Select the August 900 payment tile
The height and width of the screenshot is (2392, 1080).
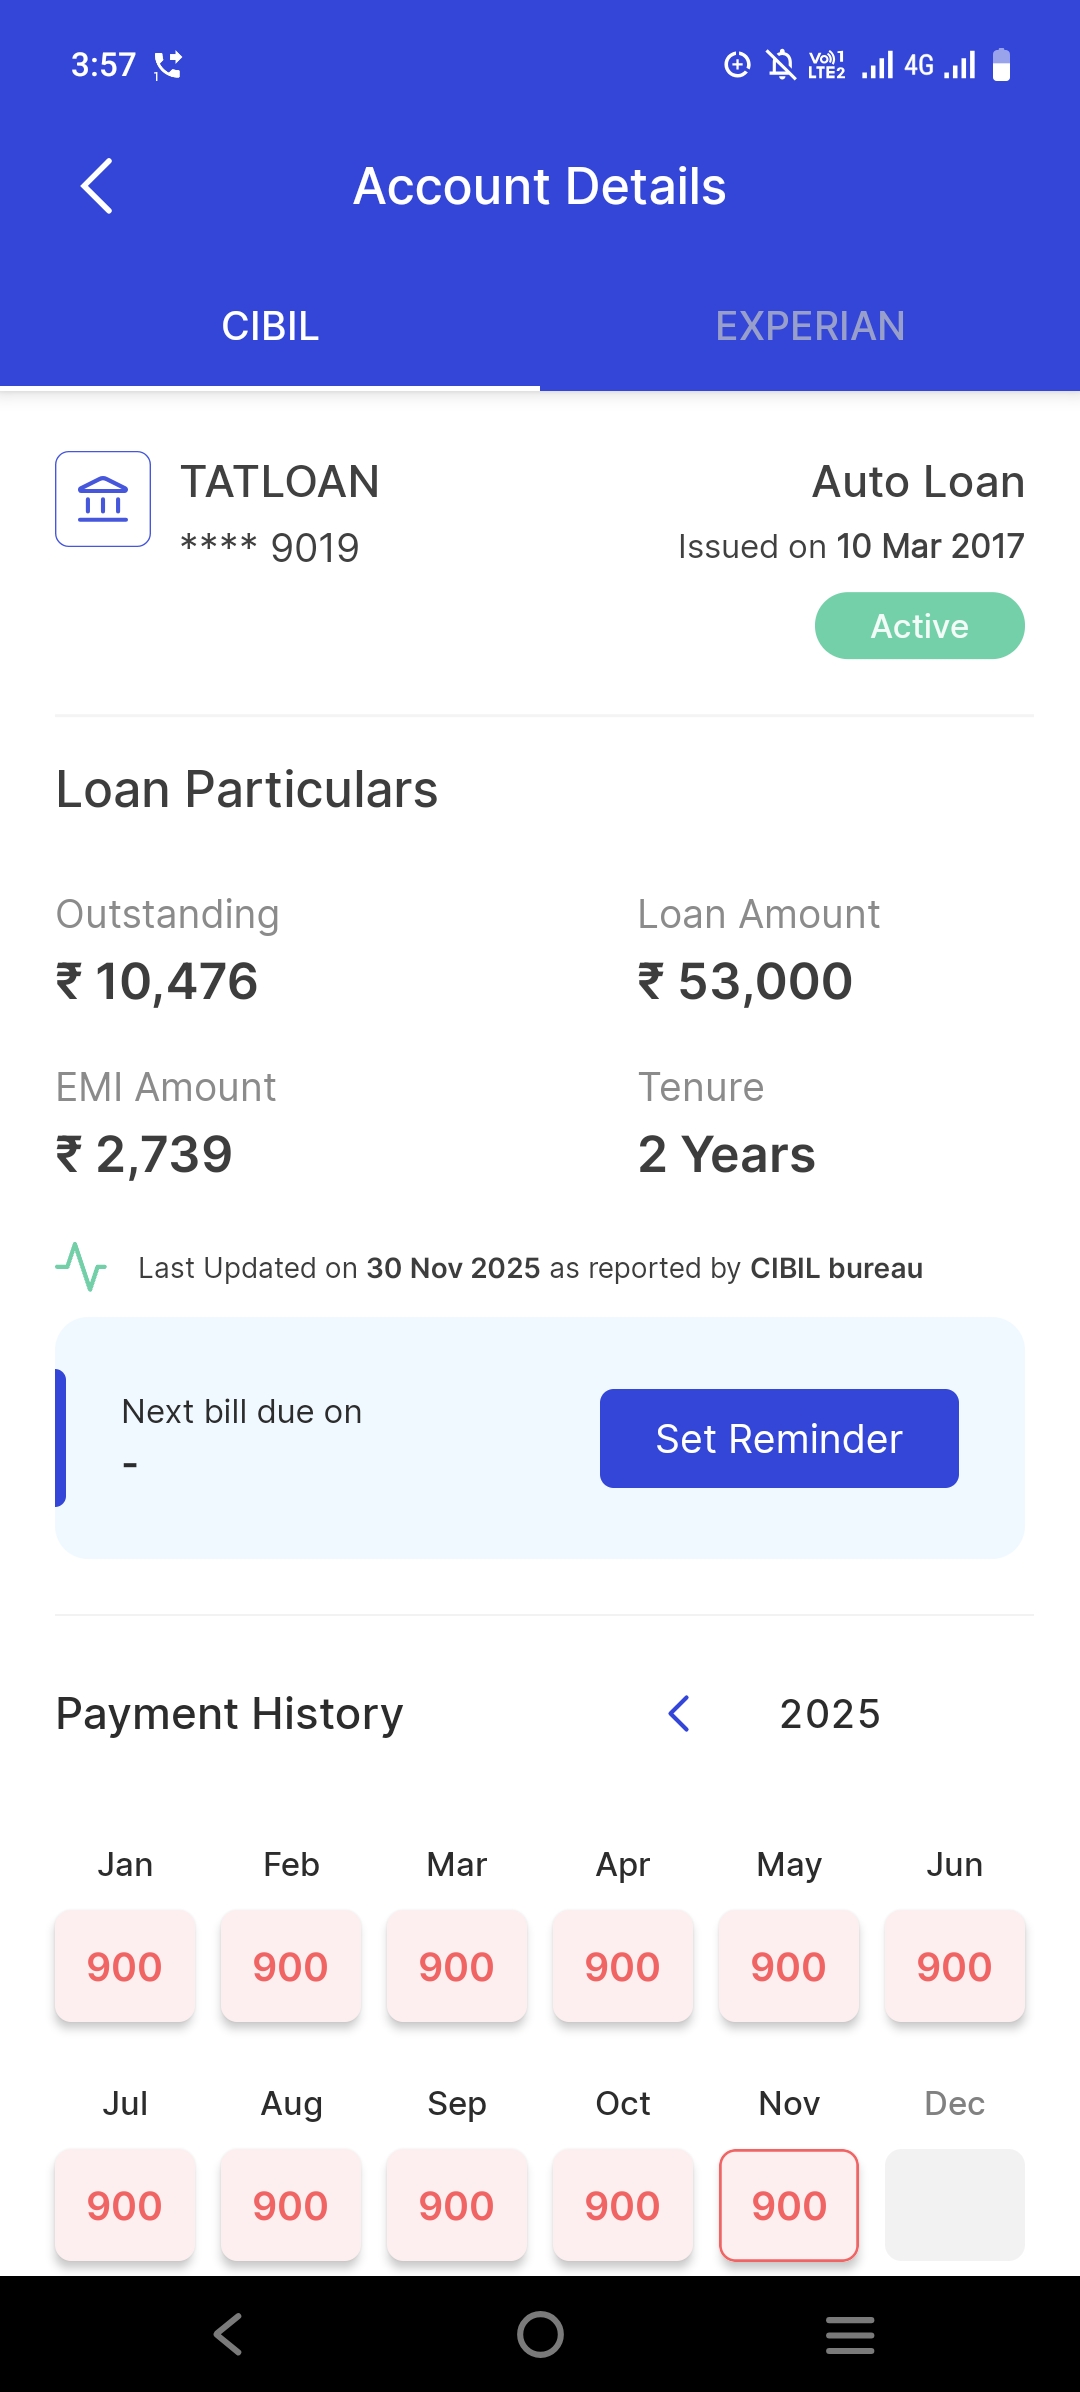click(x=291, y=2205)
